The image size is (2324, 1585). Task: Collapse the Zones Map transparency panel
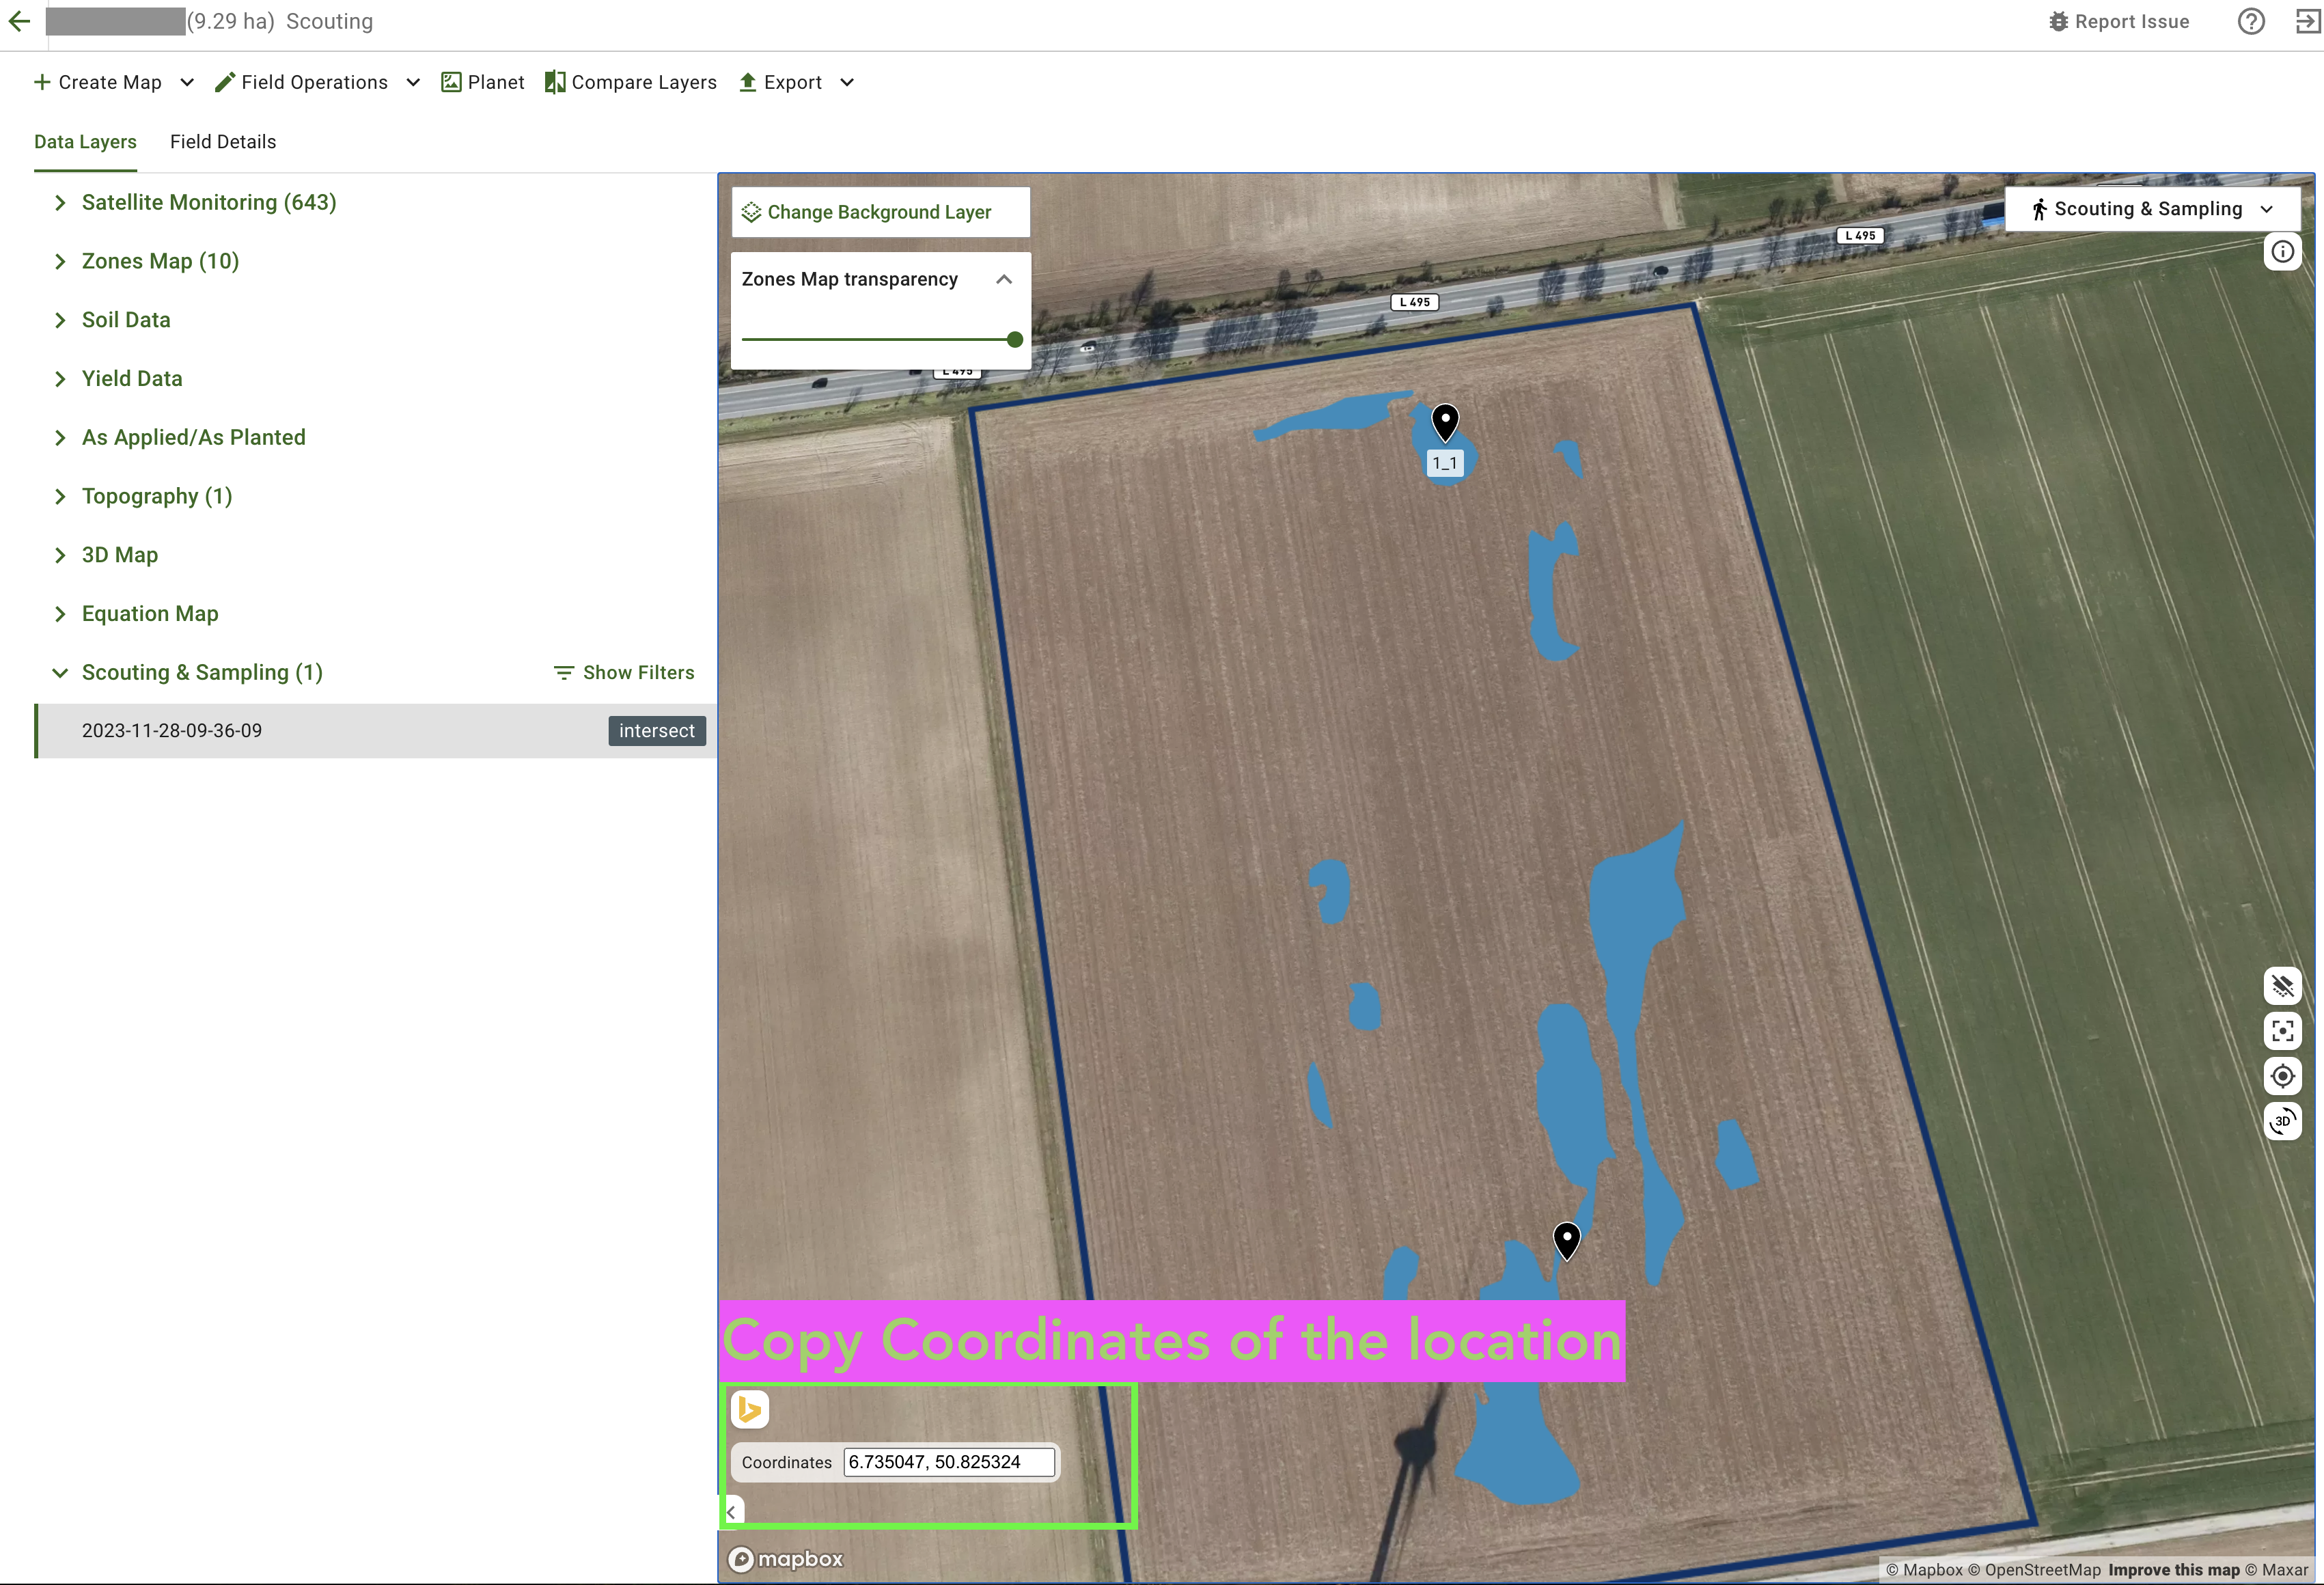pos(1004,280)
